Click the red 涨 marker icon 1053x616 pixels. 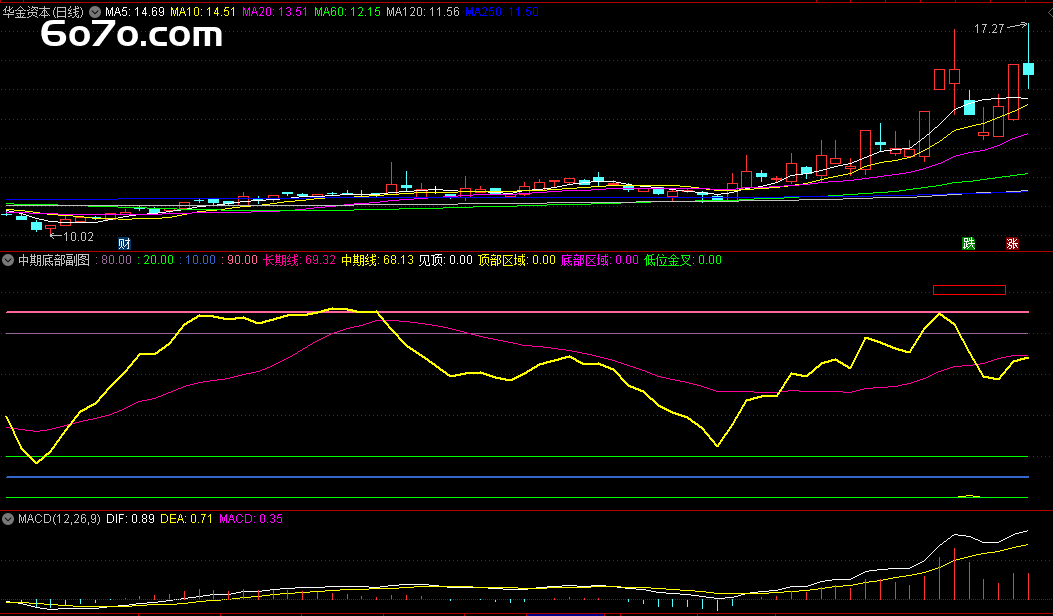[x=1012, y=243]
